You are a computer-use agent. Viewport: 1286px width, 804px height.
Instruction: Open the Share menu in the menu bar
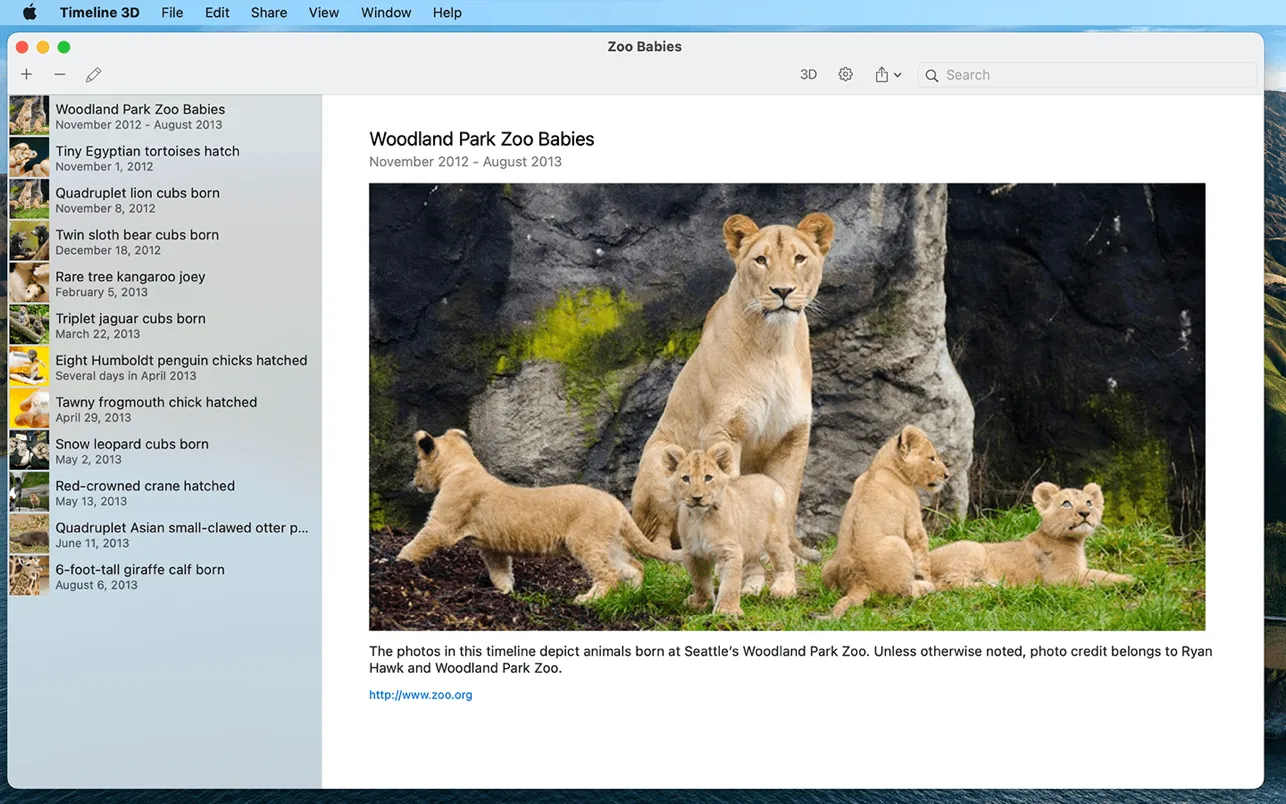click(268, 12)
